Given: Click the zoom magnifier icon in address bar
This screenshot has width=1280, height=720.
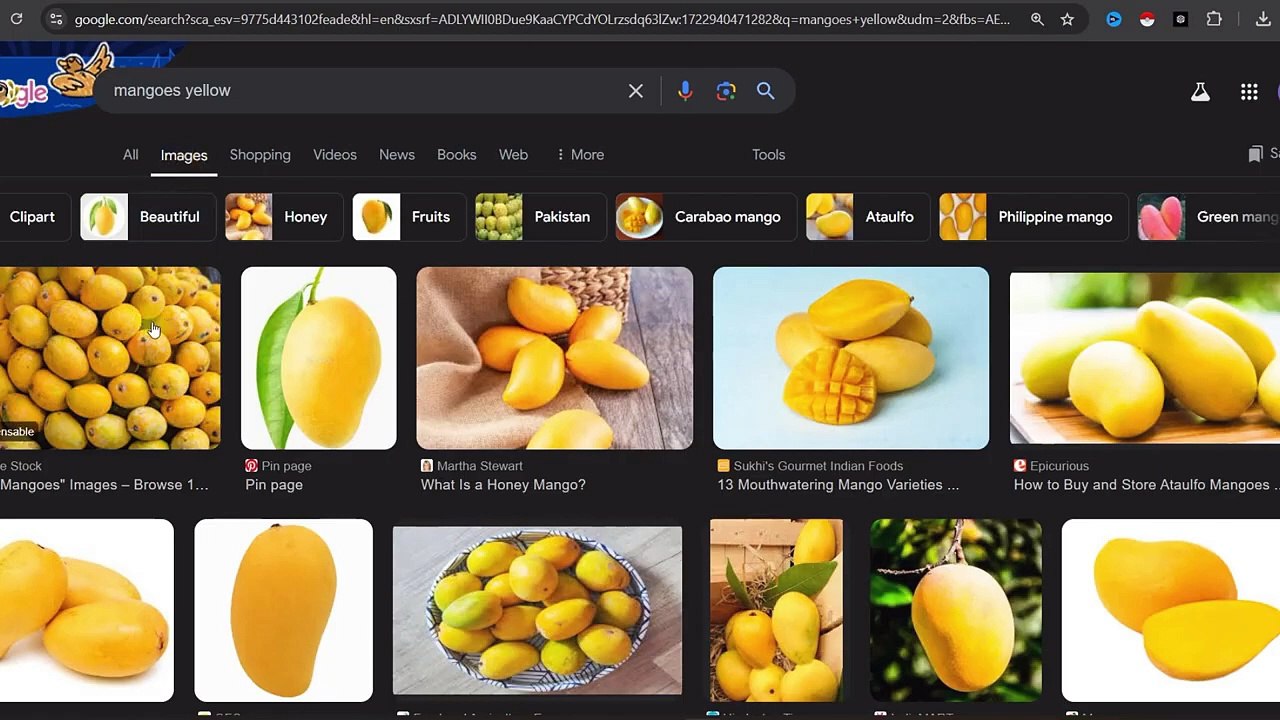Looking at the screenshot, I should click(1037, 19).
